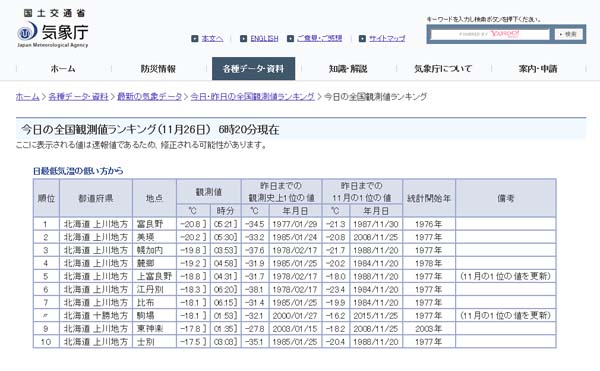Click the arrow icon beside ご意見・ご感想
The width and height of the screenshot is (600, 371).
290,38
